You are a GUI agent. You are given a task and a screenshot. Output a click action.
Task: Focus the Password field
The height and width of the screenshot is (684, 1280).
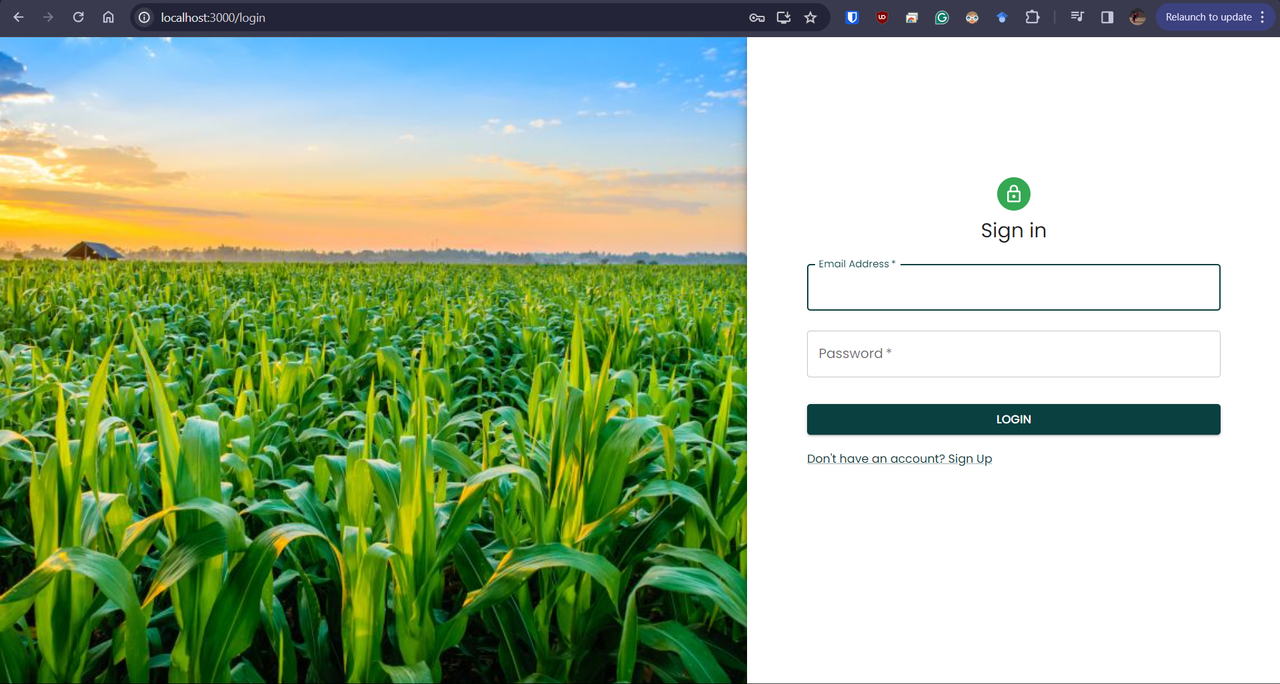(x=1014, y=354)
